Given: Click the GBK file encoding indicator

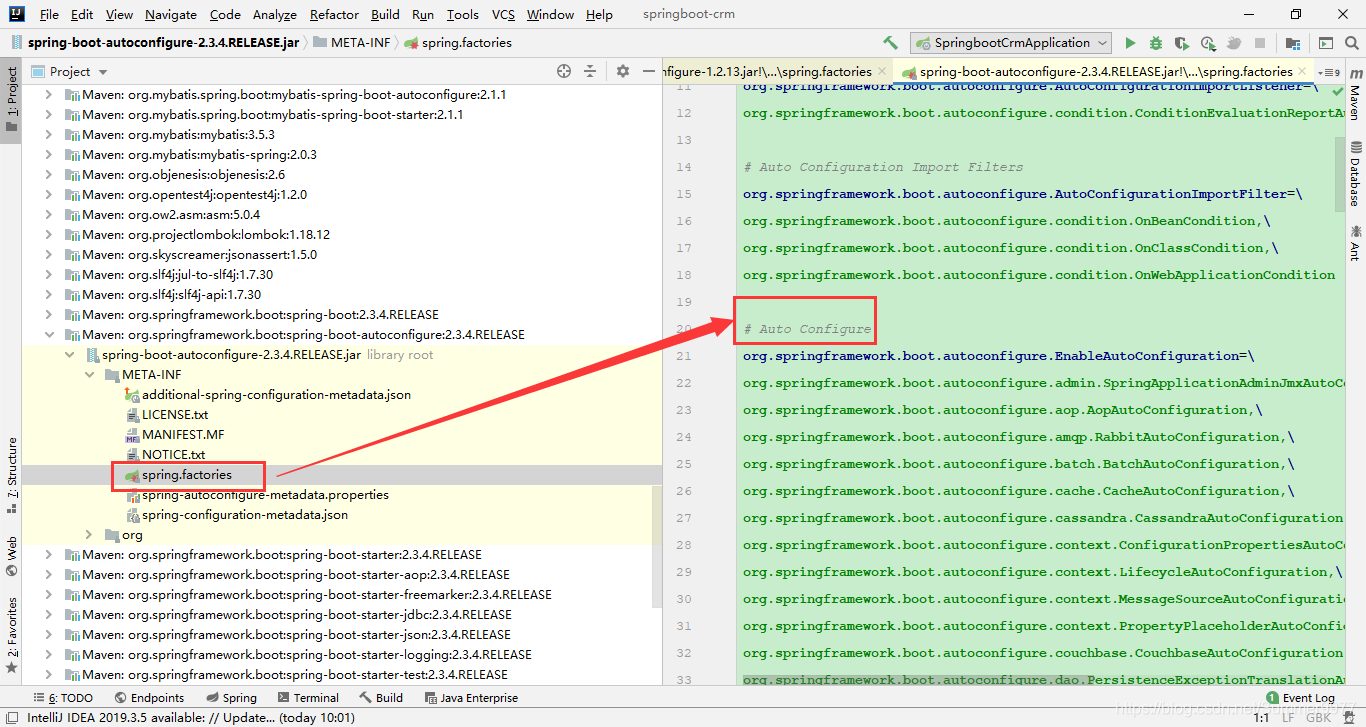Looking at the screenshot, I should pos(1318,717).
